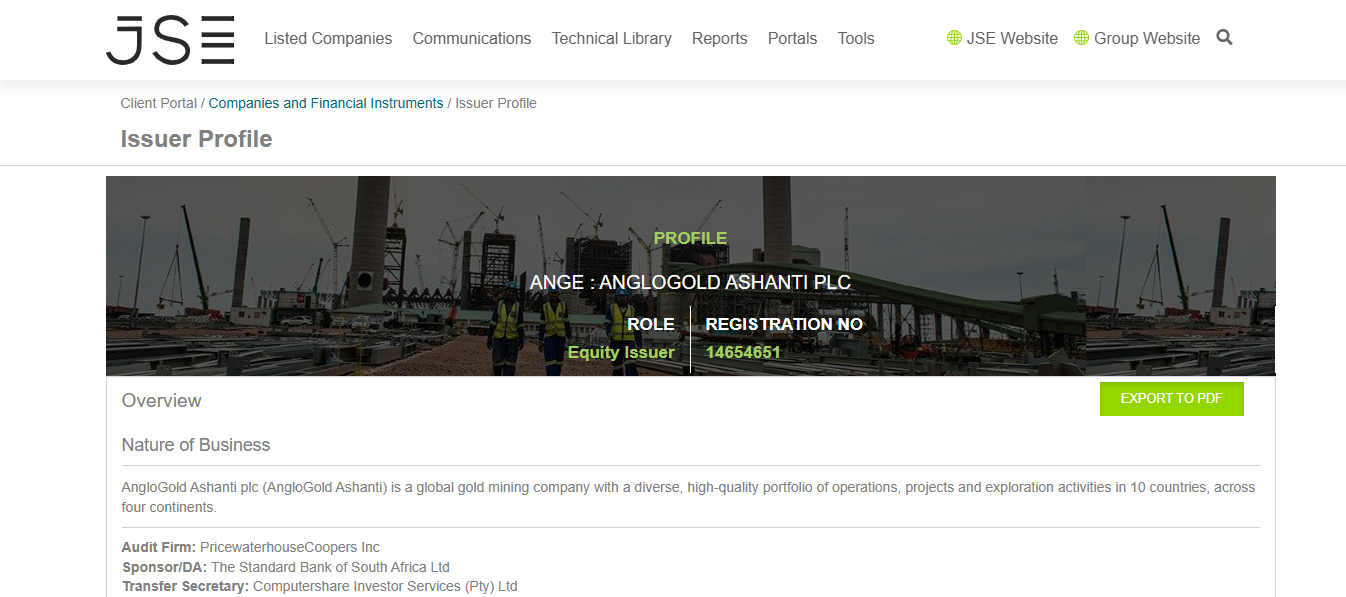Click Sponsor/DA Standard Bank line
The height and width of the screenshot is (597, 1346).
[x=286, y=567]
